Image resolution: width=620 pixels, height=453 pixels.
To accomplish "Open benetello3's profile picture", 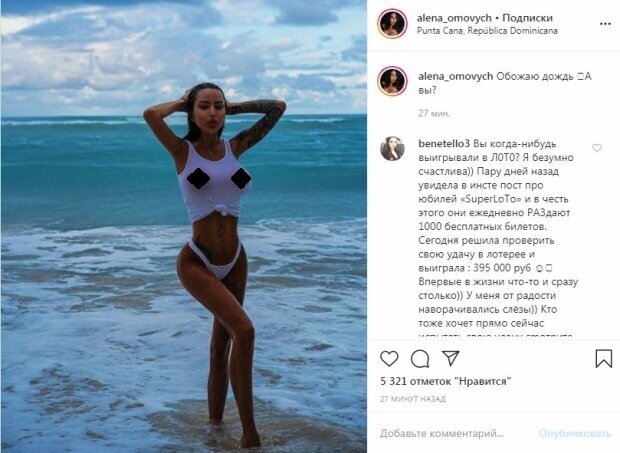I will pos(392,149).
